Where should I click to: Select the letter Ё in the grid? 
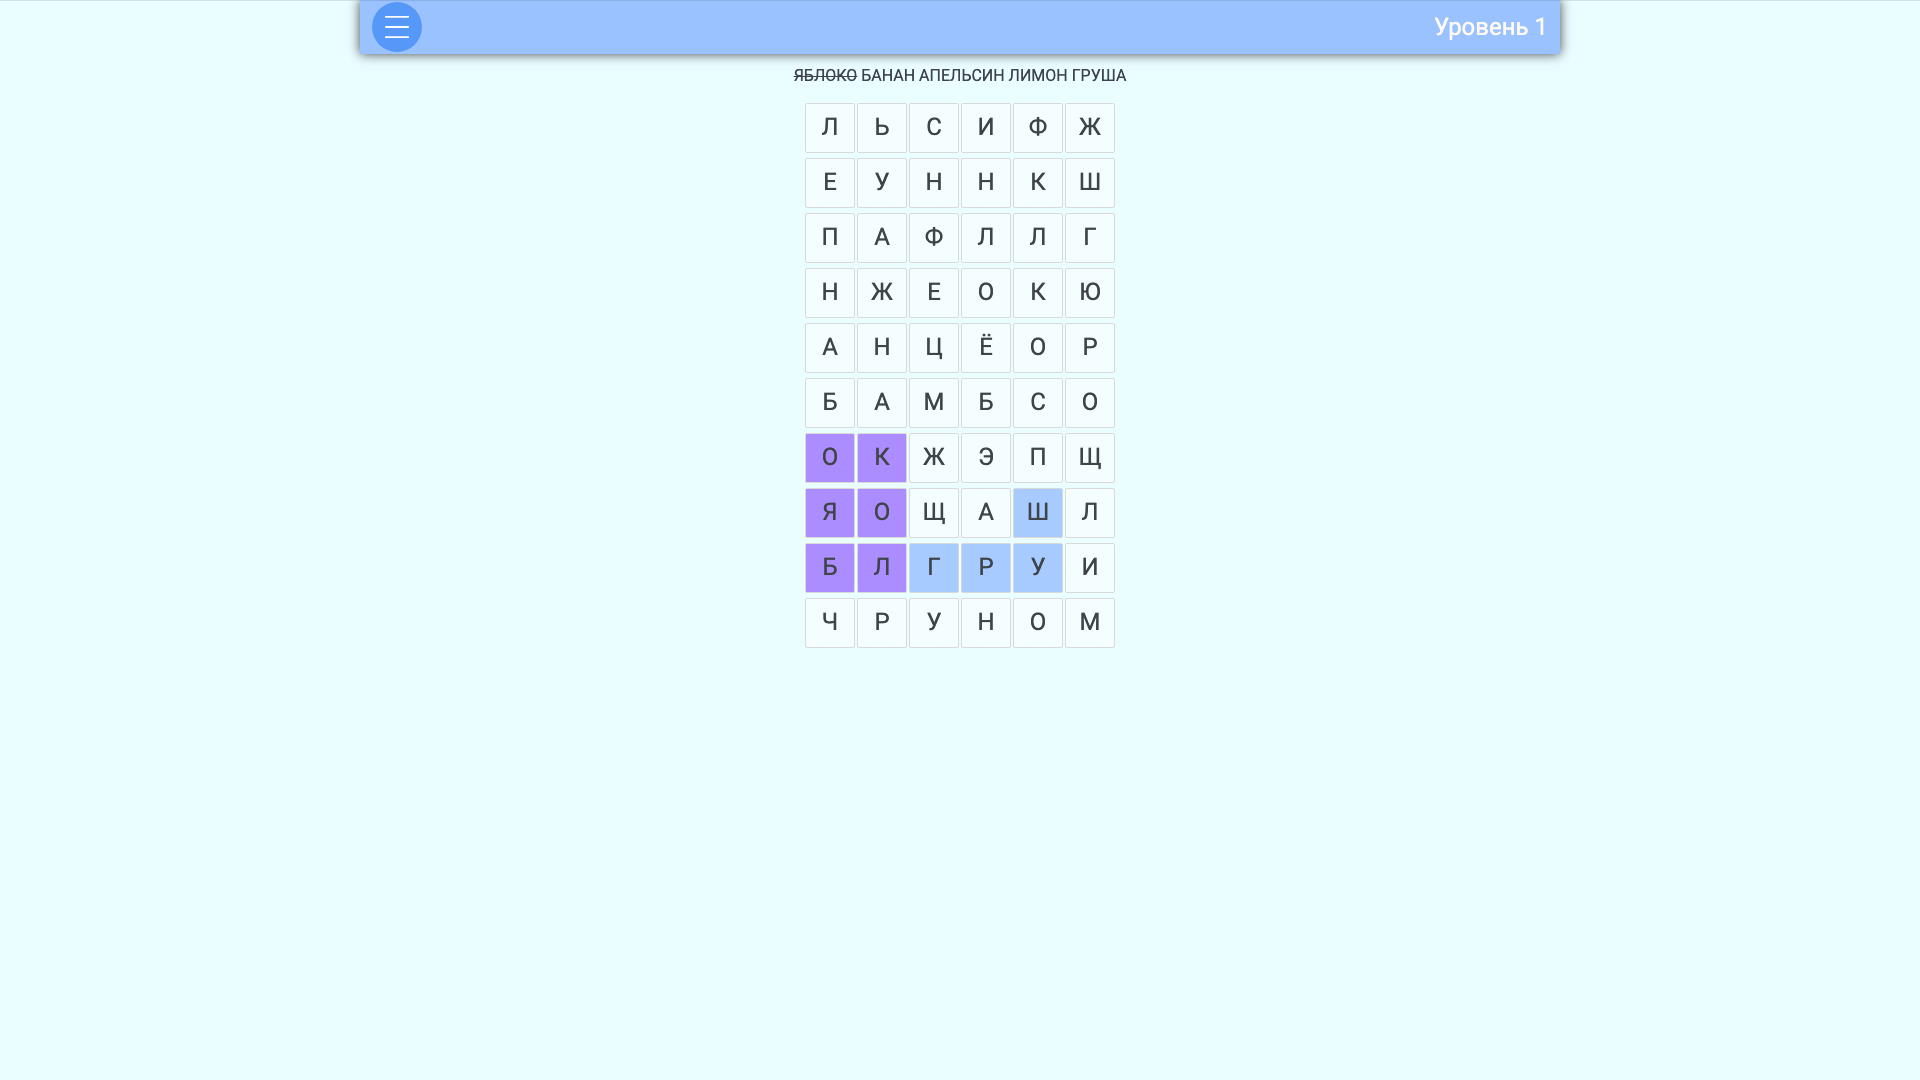pos(985,347)
